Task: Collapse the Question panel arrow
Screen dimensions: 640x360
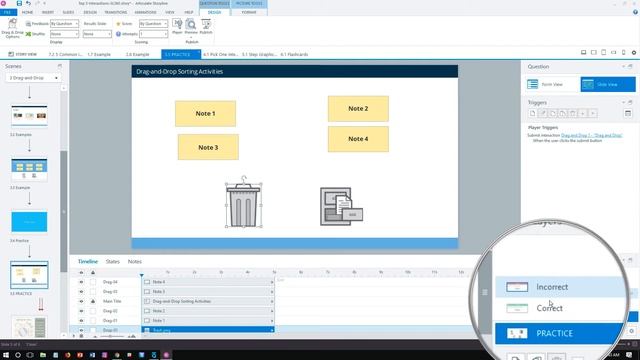Action: [623, 67]
